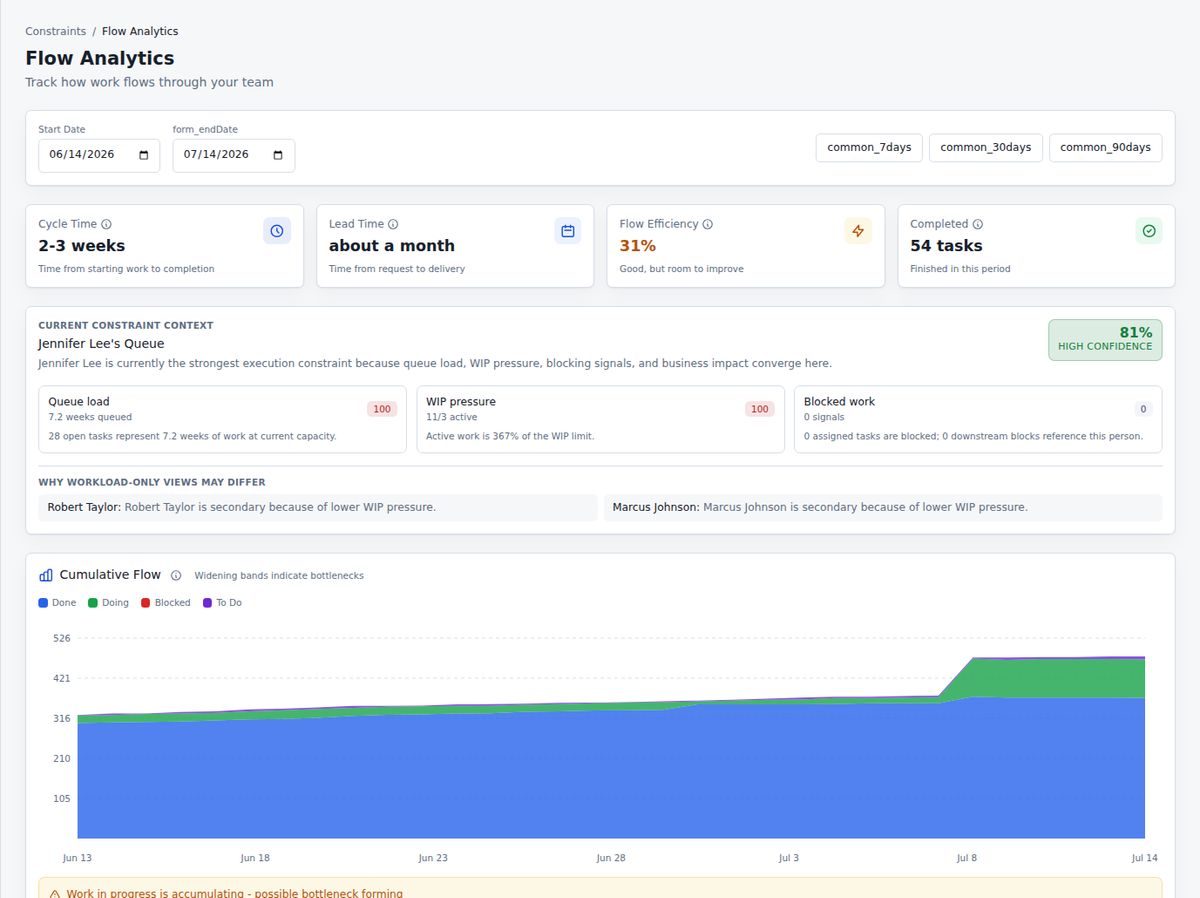Open the Blocked work card

(x=978, y=419)
